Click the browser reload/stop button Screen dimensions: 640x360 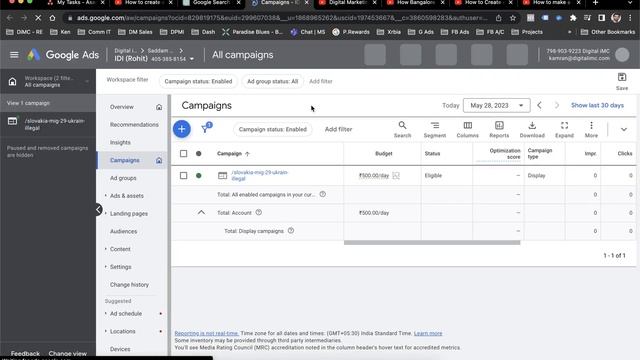pos(38,18)
